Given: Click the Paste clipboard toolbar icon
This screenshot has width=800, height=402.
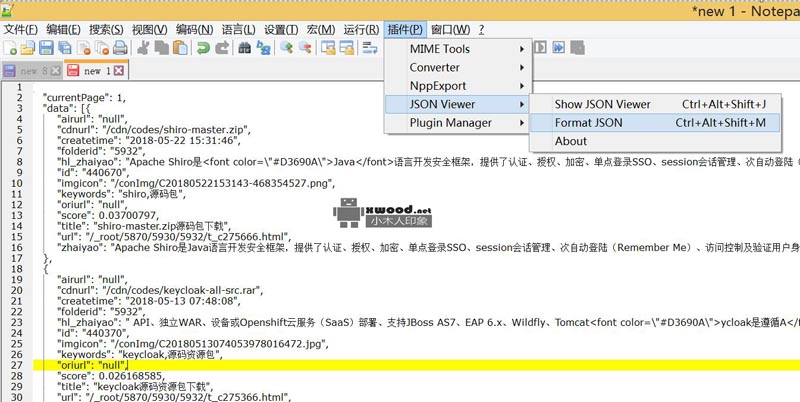Looking at the screenshot, I should pyautogui.click(x=180, y=48).
